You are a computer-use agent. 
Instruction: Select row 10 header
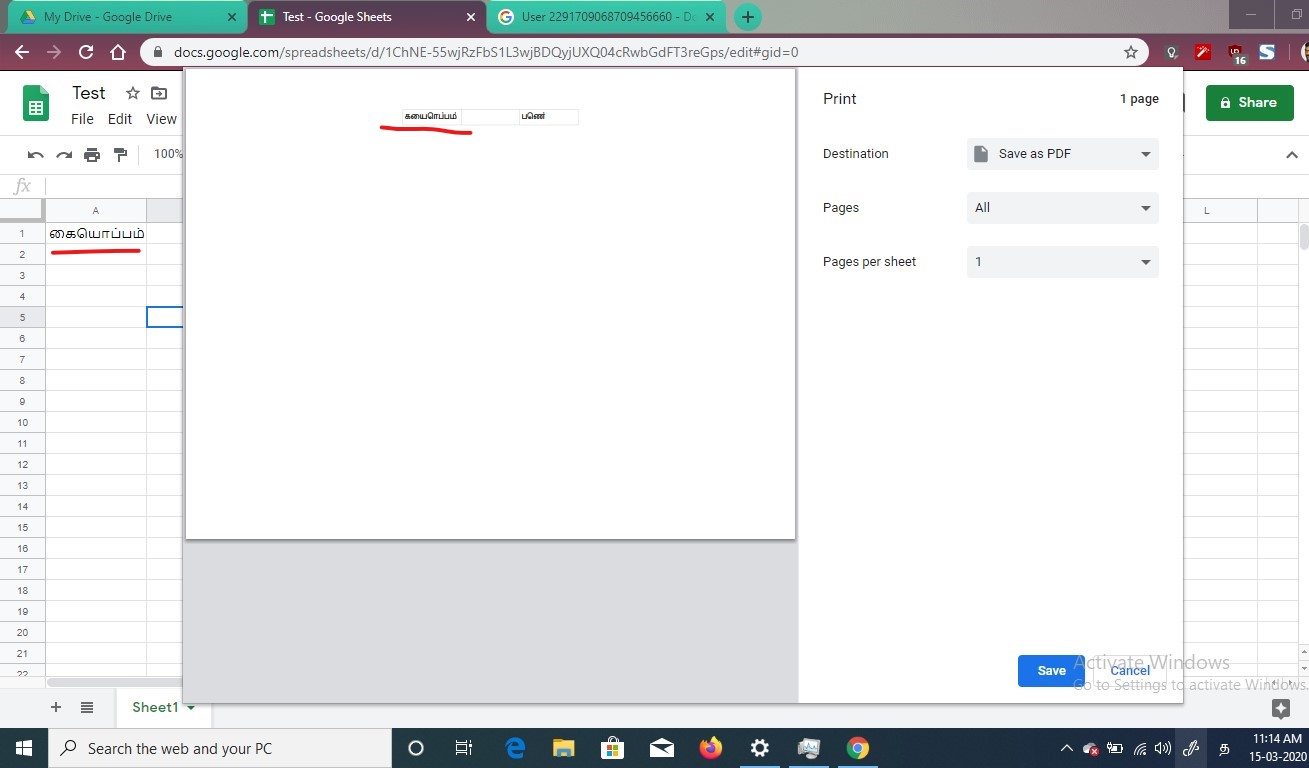coord(22,422)
